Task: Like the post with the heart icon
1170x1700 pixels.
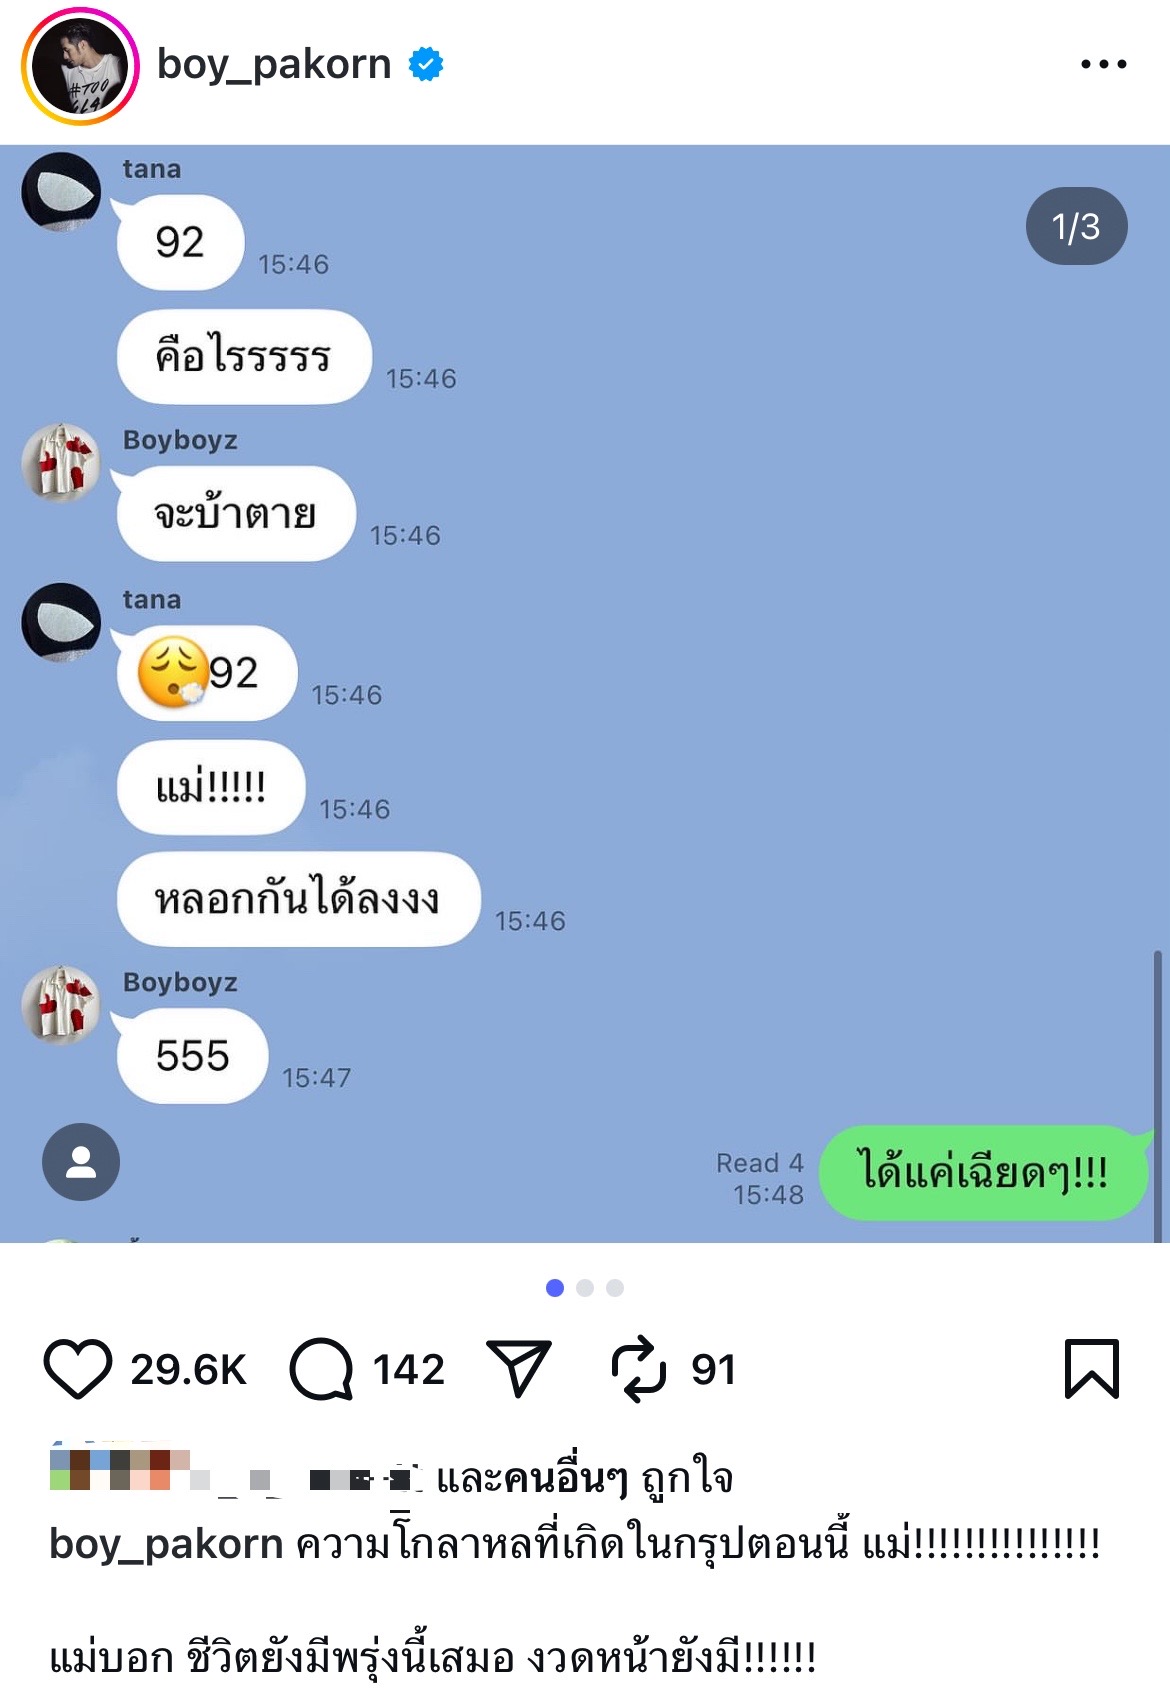Action: pyautogui.click(x=78, y=1368)
